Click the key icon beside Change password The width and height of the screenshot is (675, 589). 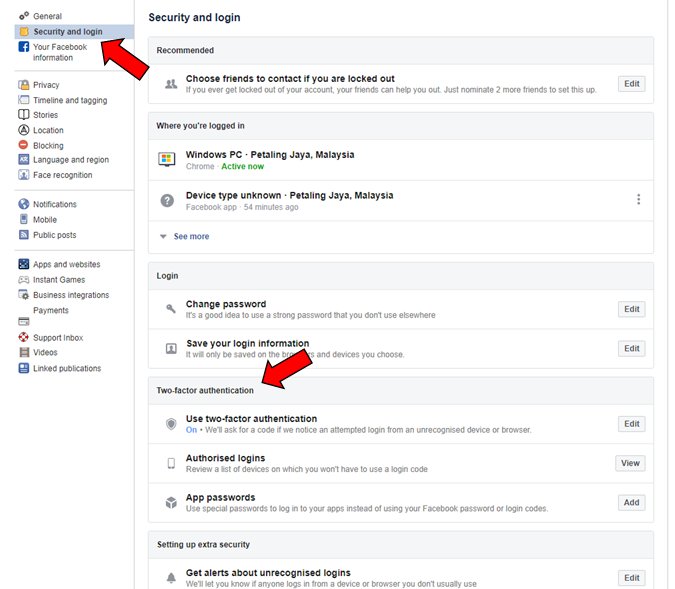pos(171,308)
